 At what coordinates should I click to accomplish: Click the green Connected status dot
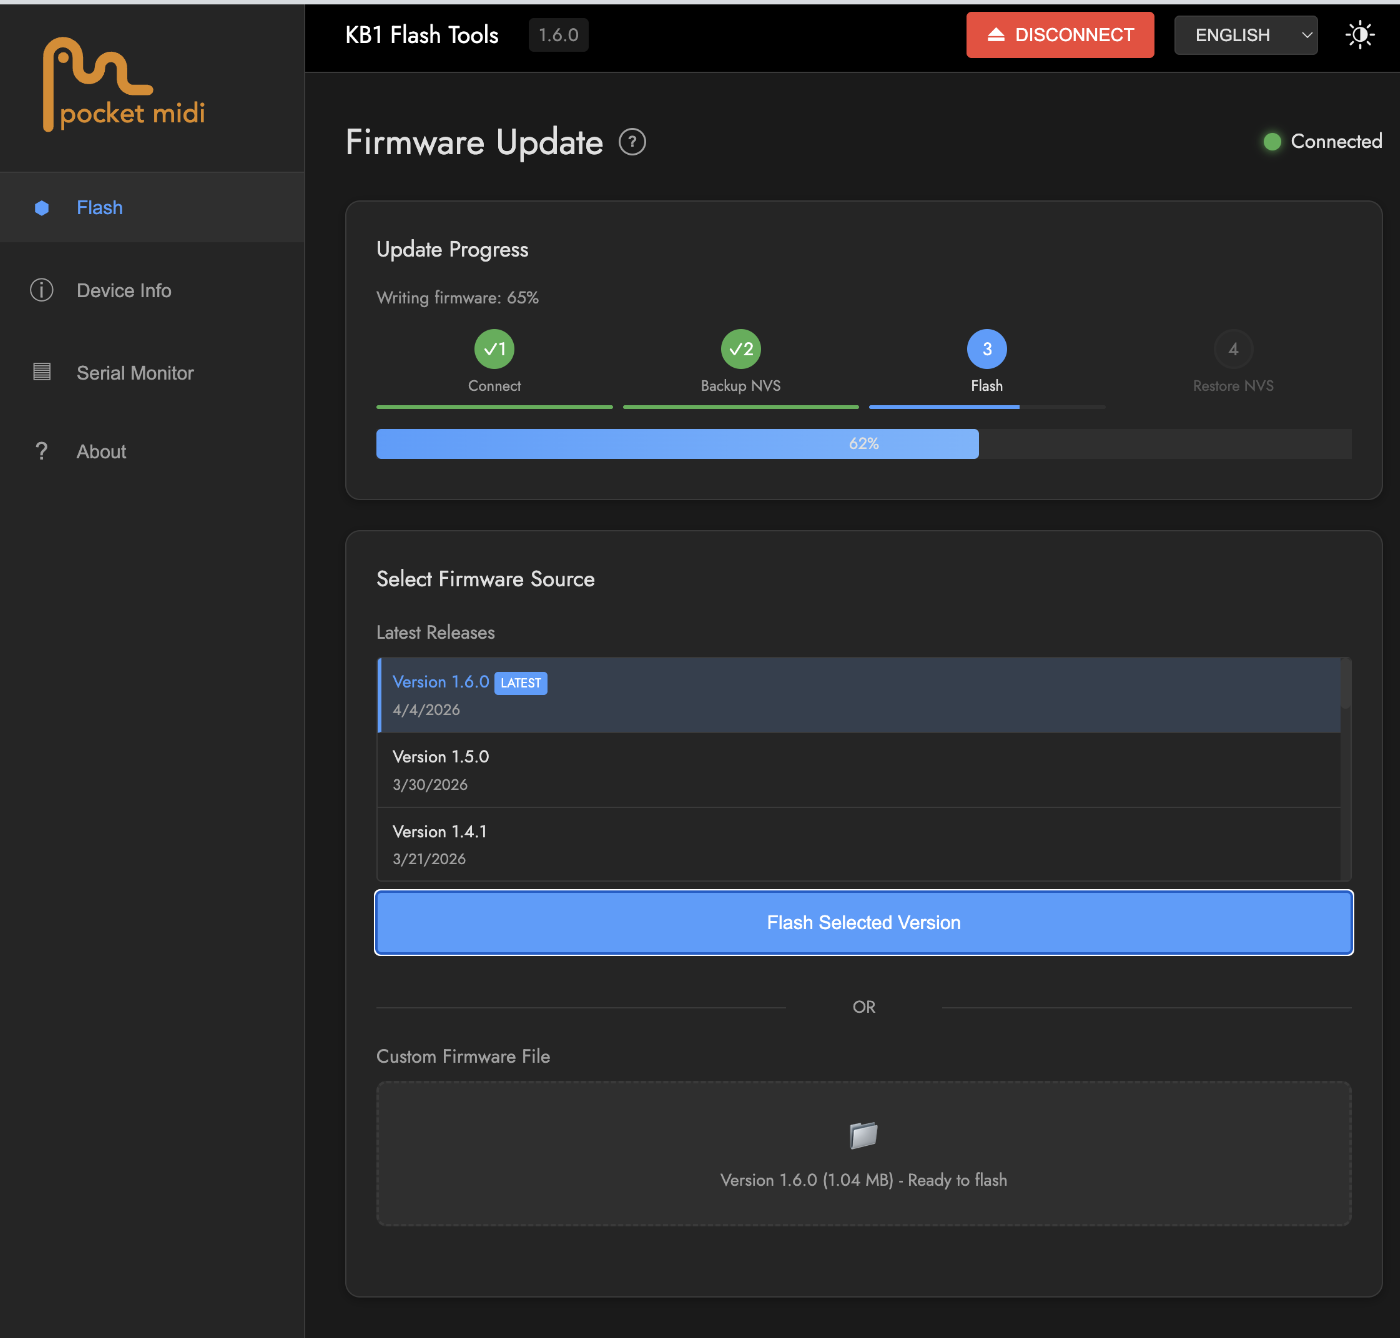[x=1272, y=142]
